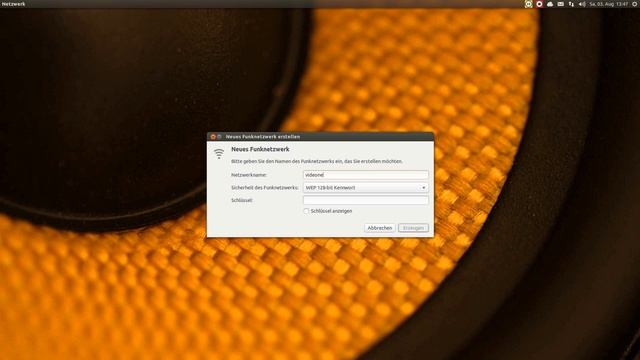640x360 pixels.
Task: Click the Erzeugen button
Action: coord(413,228)
